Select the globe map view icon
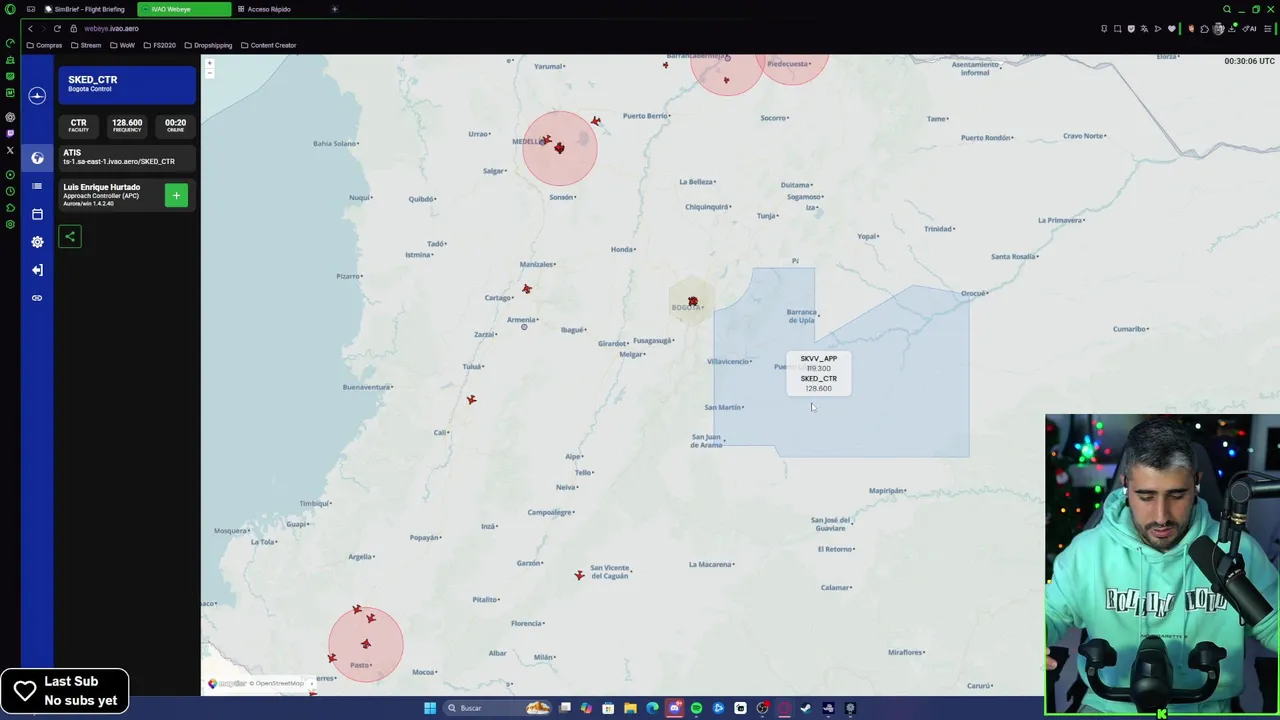The width and height of the screenshot is (1280, 720). point(37,158)
